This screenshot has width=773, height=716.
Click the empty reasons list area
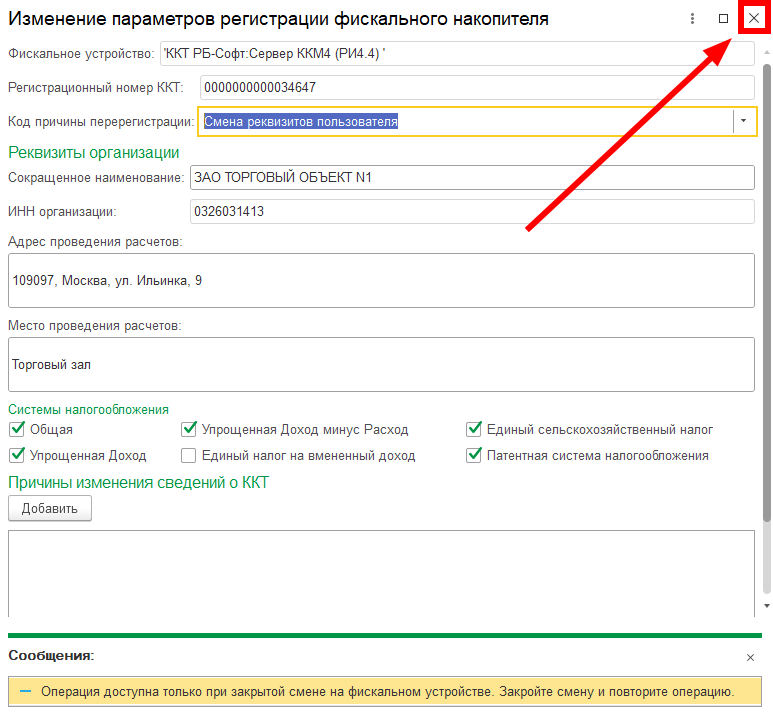pyautogui.click(x=380, y=572)
